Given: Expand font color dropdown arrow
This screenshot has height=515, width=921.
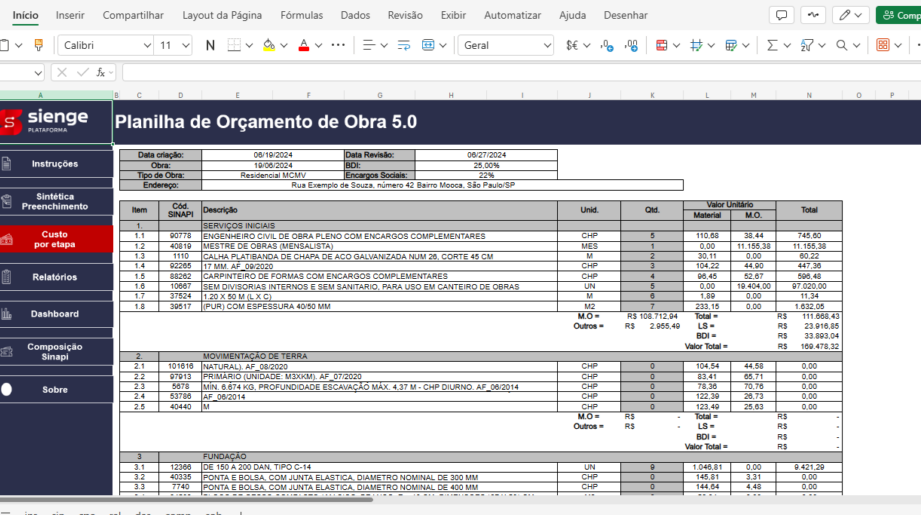Looking at the screenshot, I should click(318, 45).
